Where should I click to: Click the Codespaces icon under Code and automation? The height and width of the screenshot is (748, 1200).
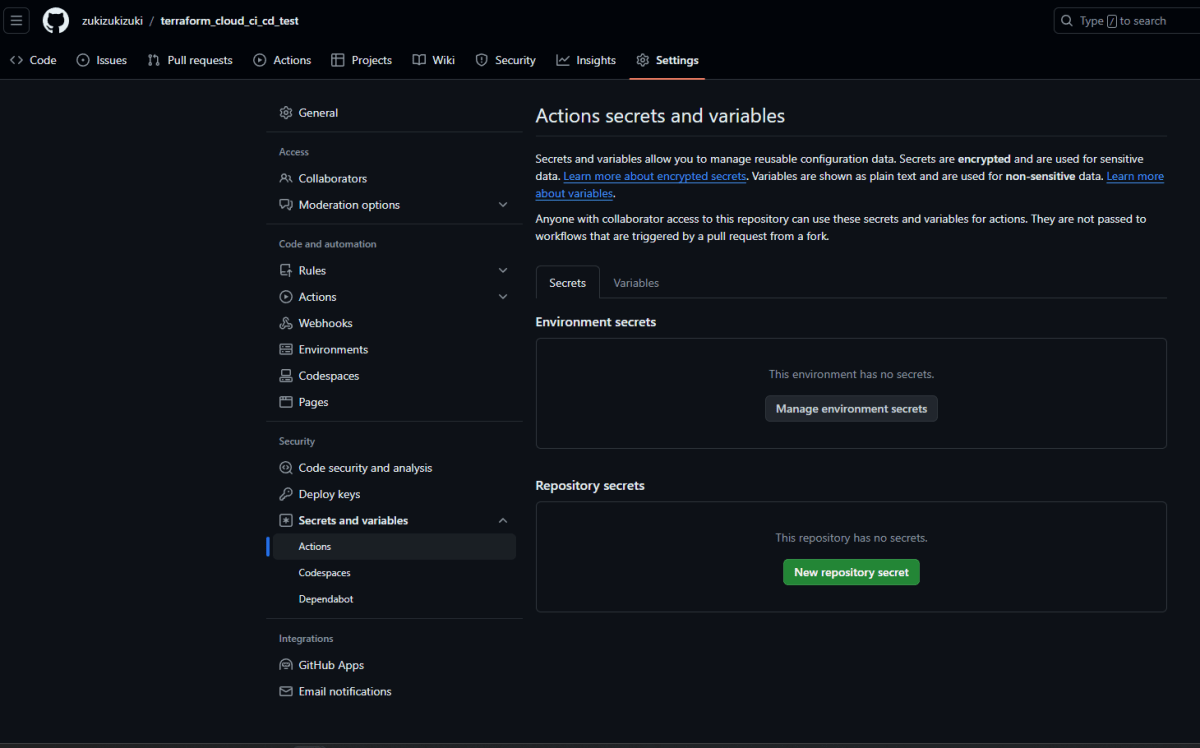coord(286,376)
